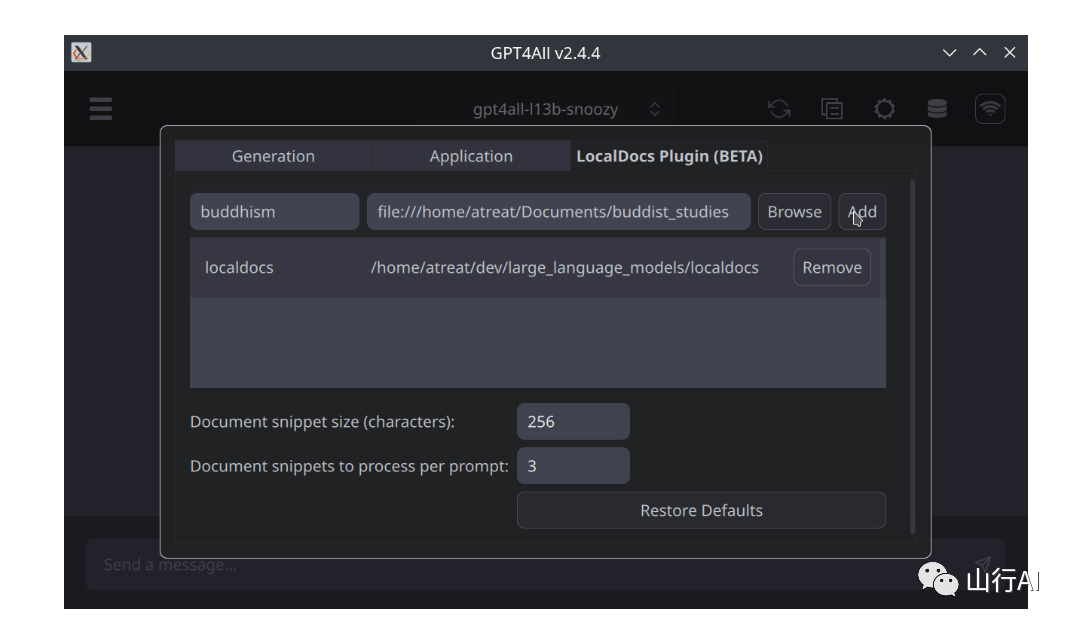
Task: Click the Restore Defaults button
Action: 701,510
